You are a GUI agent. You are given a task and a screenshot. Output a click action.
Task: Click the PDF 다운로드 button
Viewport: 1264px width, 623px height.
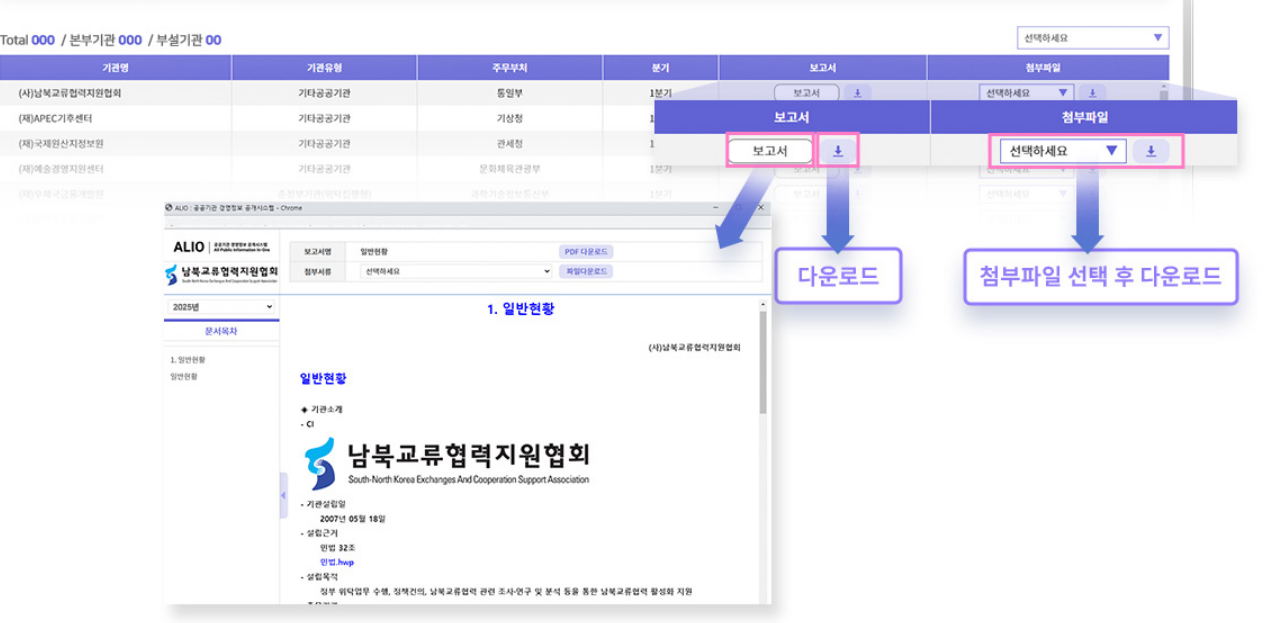coord(586,251)
